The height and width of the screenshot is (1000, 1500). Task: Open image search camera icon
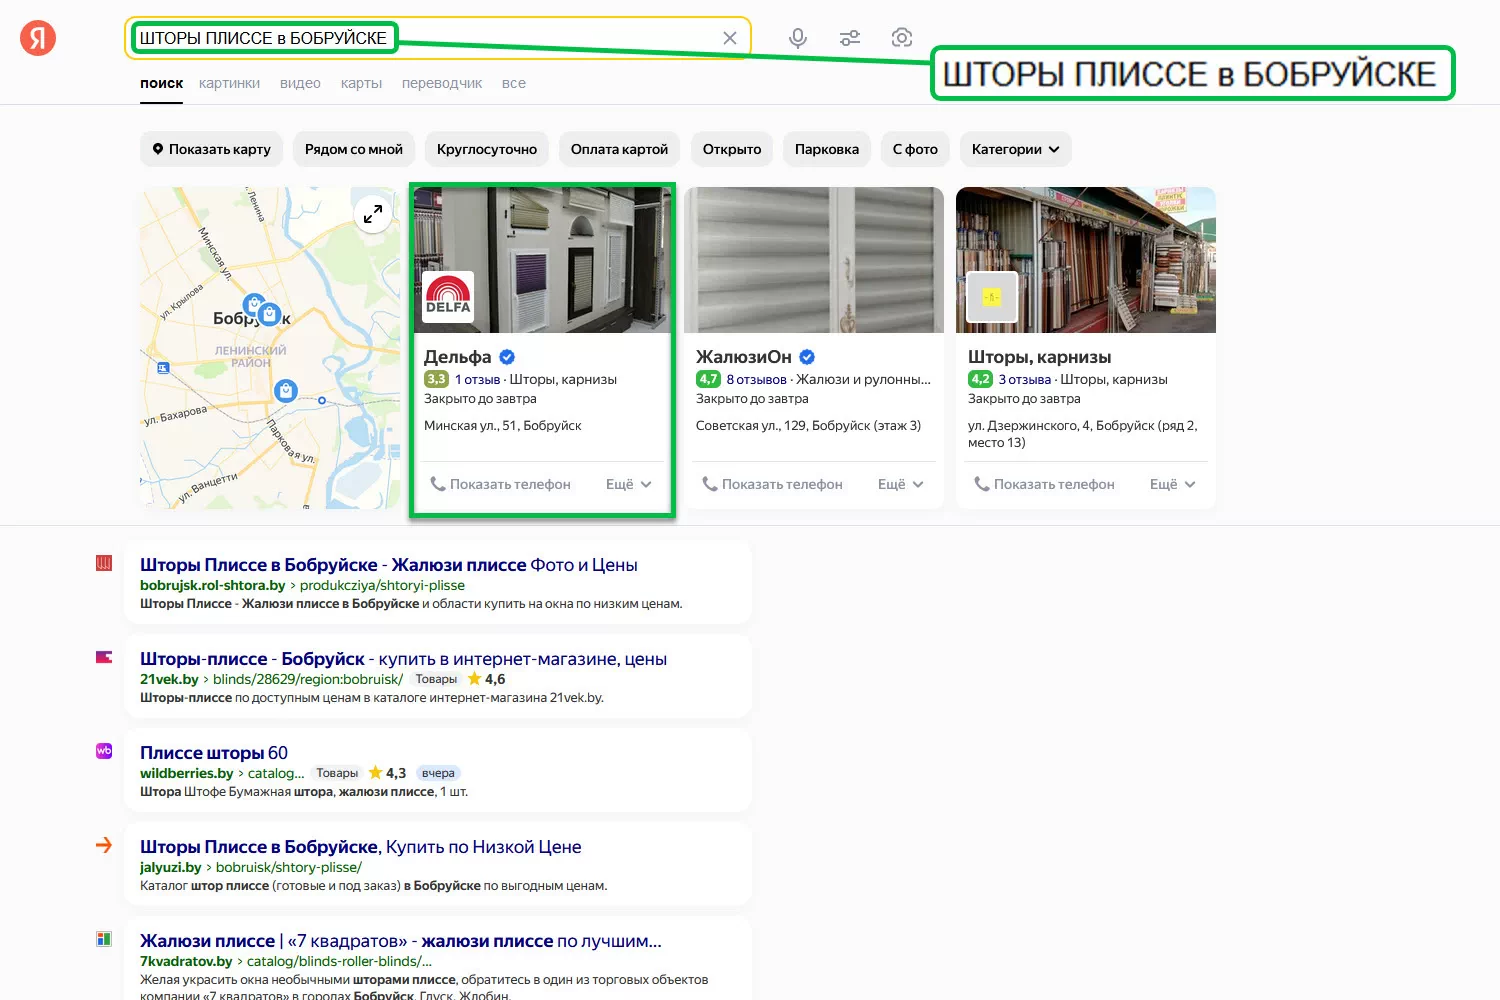coord(901,38)
